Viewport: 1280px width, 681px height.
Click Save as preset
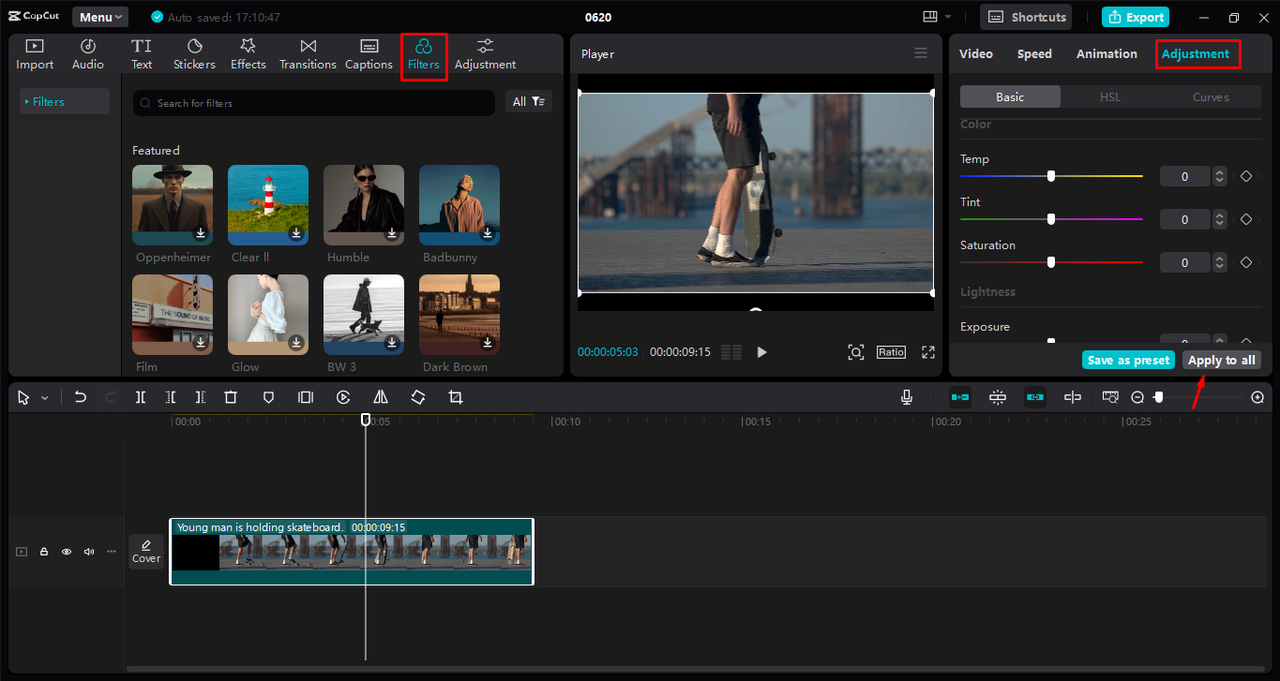[1128, 360]
